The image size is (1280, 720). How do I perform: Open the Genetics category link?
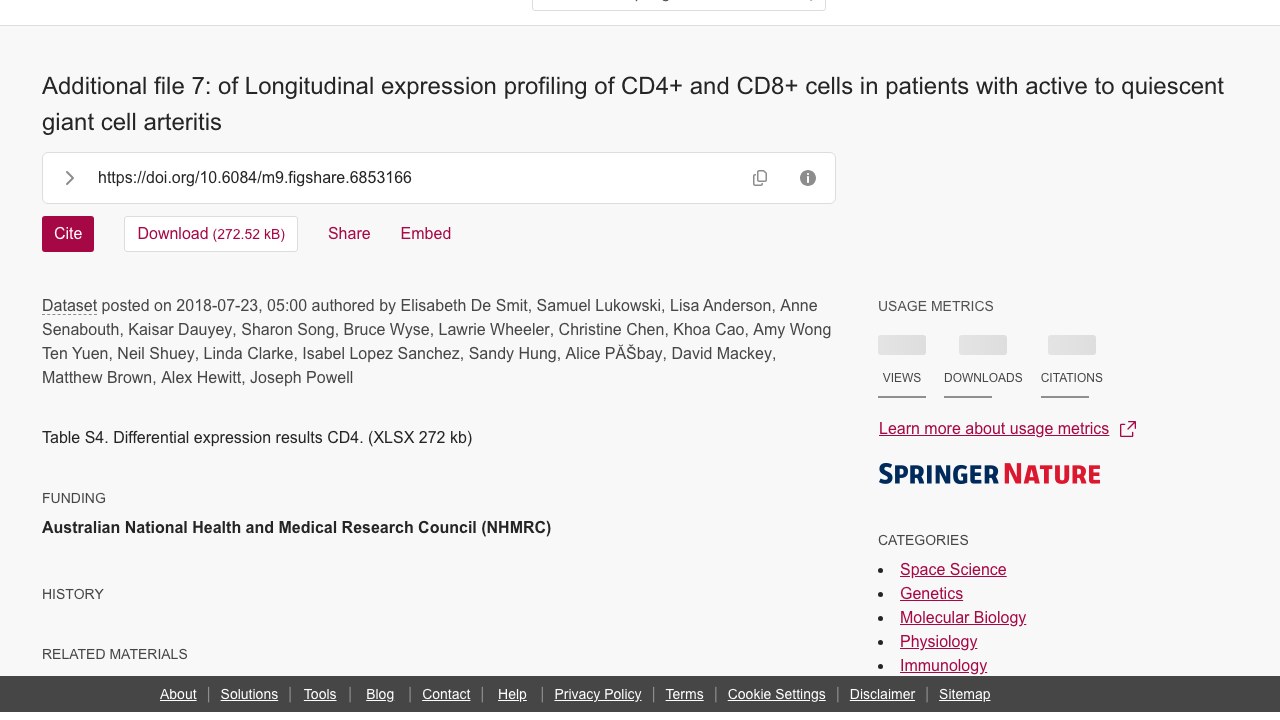tap(931, 594)
